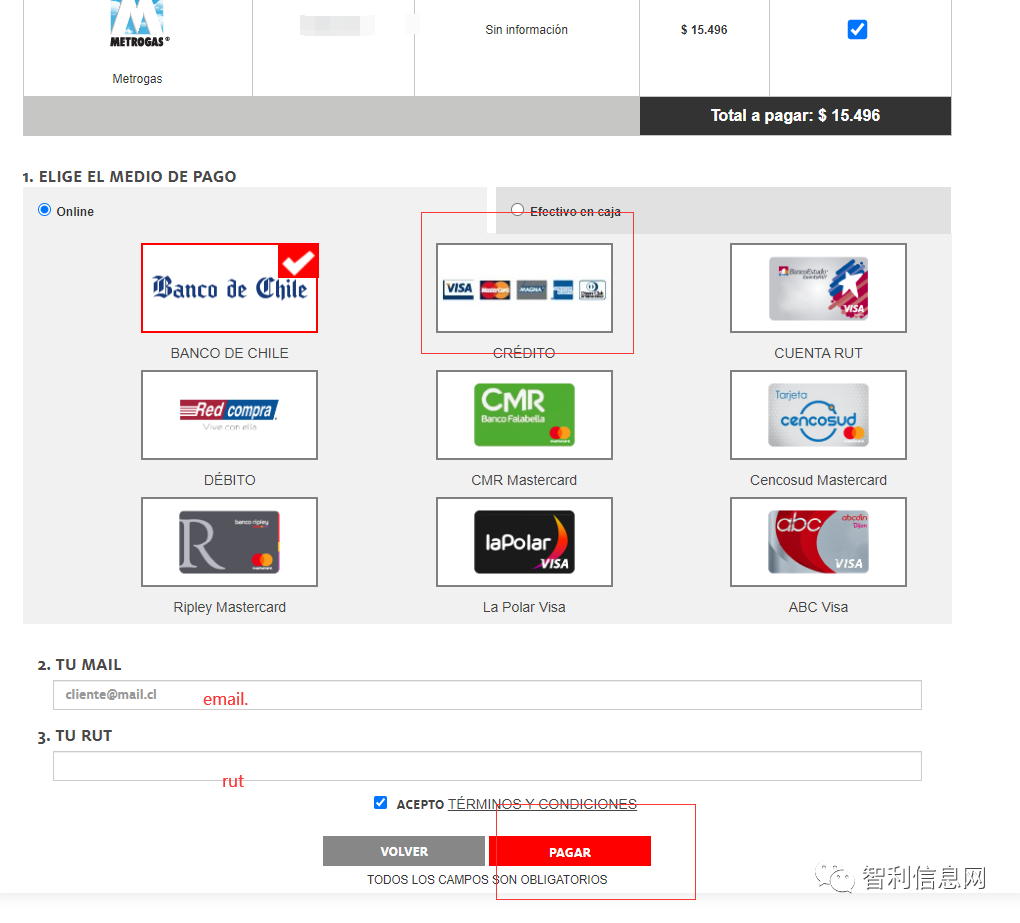Open Términos y Condiciones link
Image resolution: width=1020 pixels, height=923 pixels.
[543, 804]
